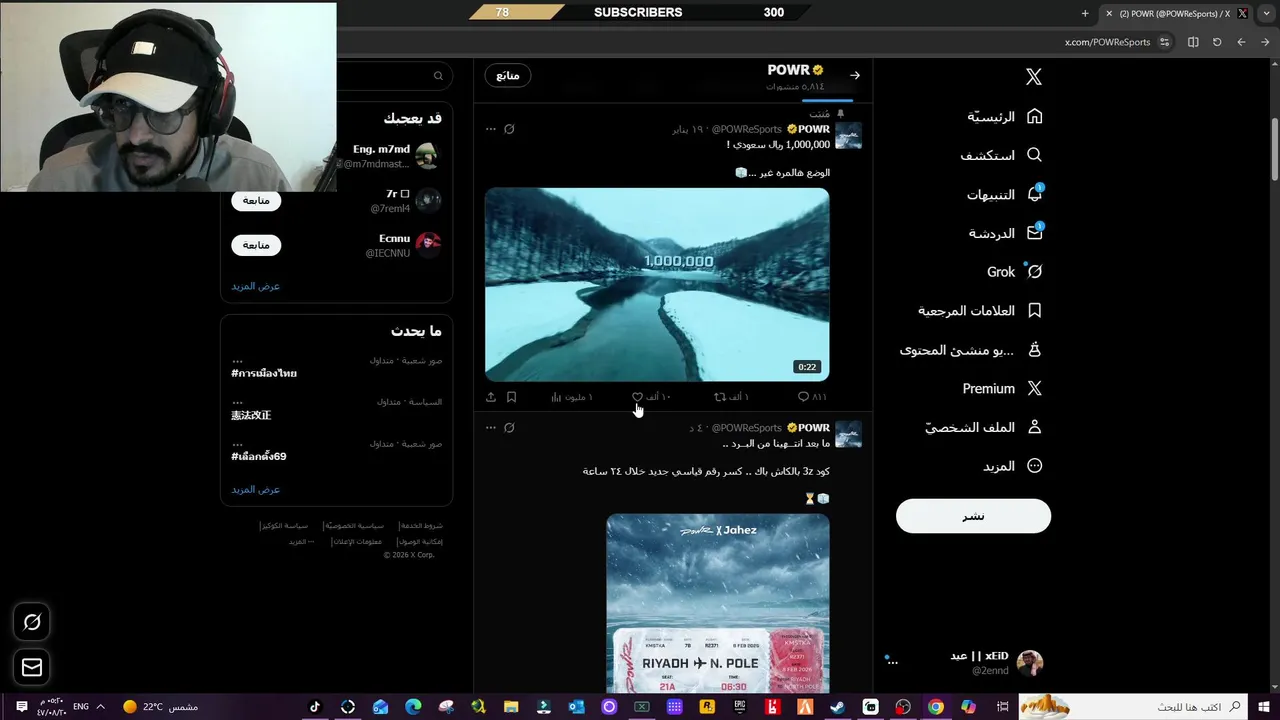1280x720 pixels.
Task: View analytics of pinned post
Action: pos(572,397)
